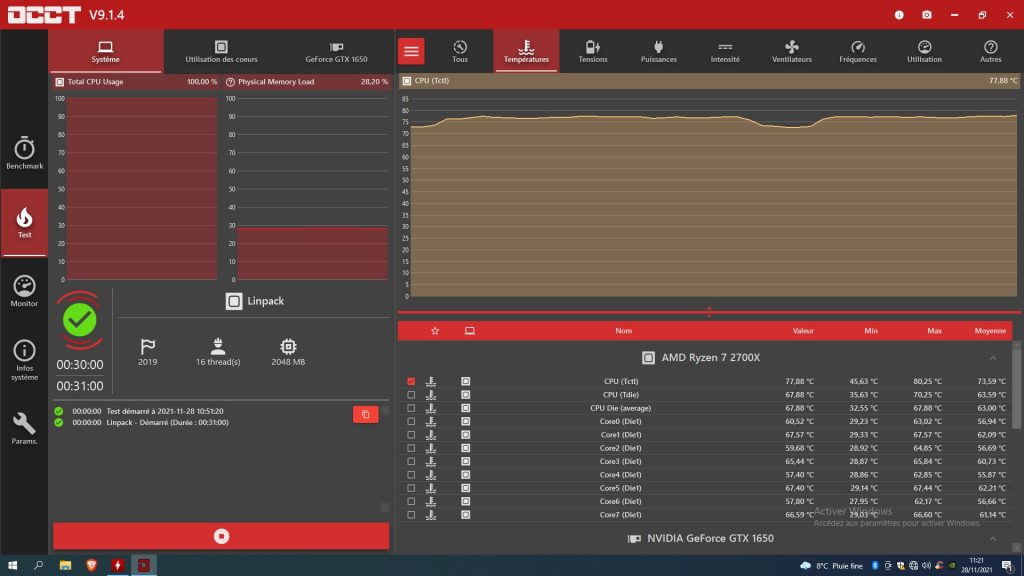Screen dimensions: 1024x576
Task: Collapse the NVIDIA GeForce GTX 1650 group
Action: (x=992, y=538)
